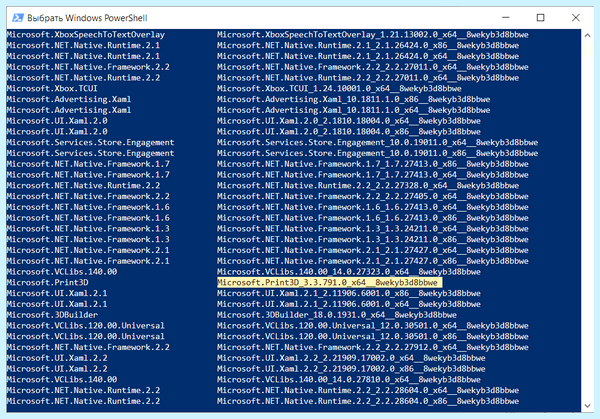Click Microsoft.UI.Xaml.2.1_2.11906.6001.0_x86 full name
The image size is (600, 419).
point(349,293)
